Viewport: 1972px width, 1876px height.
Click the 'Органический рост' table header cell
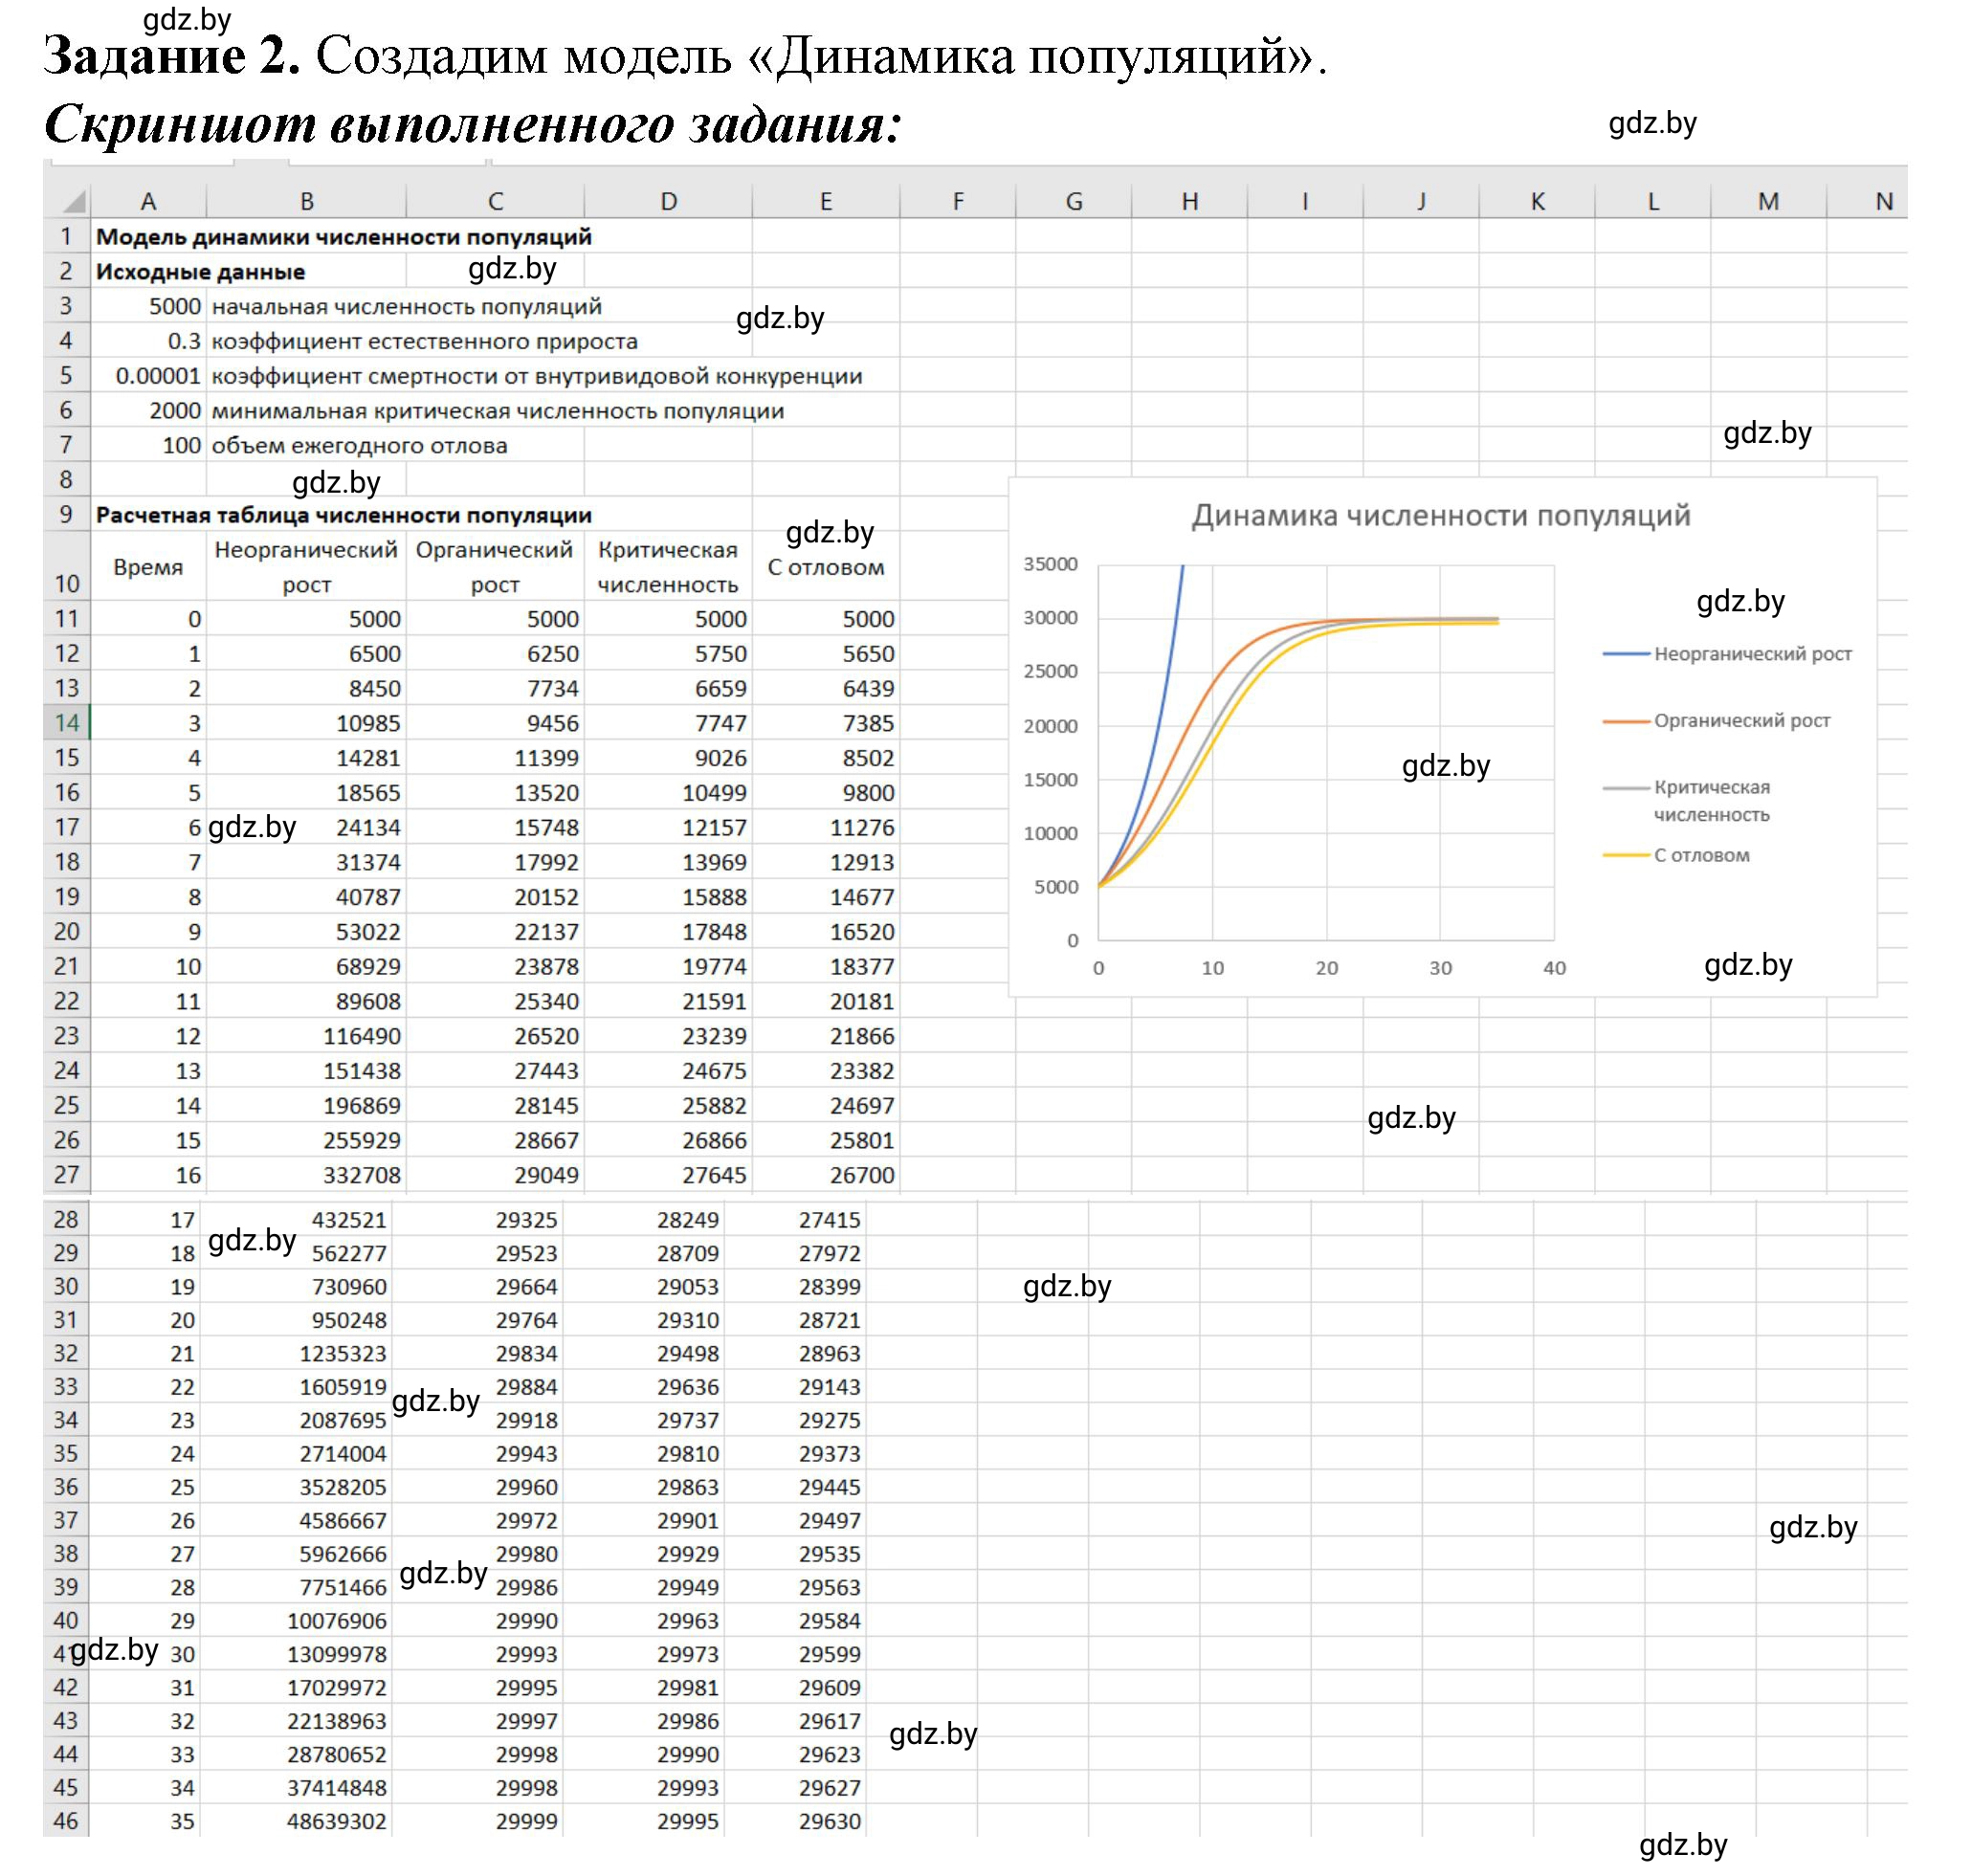click(x=495, y=567)
